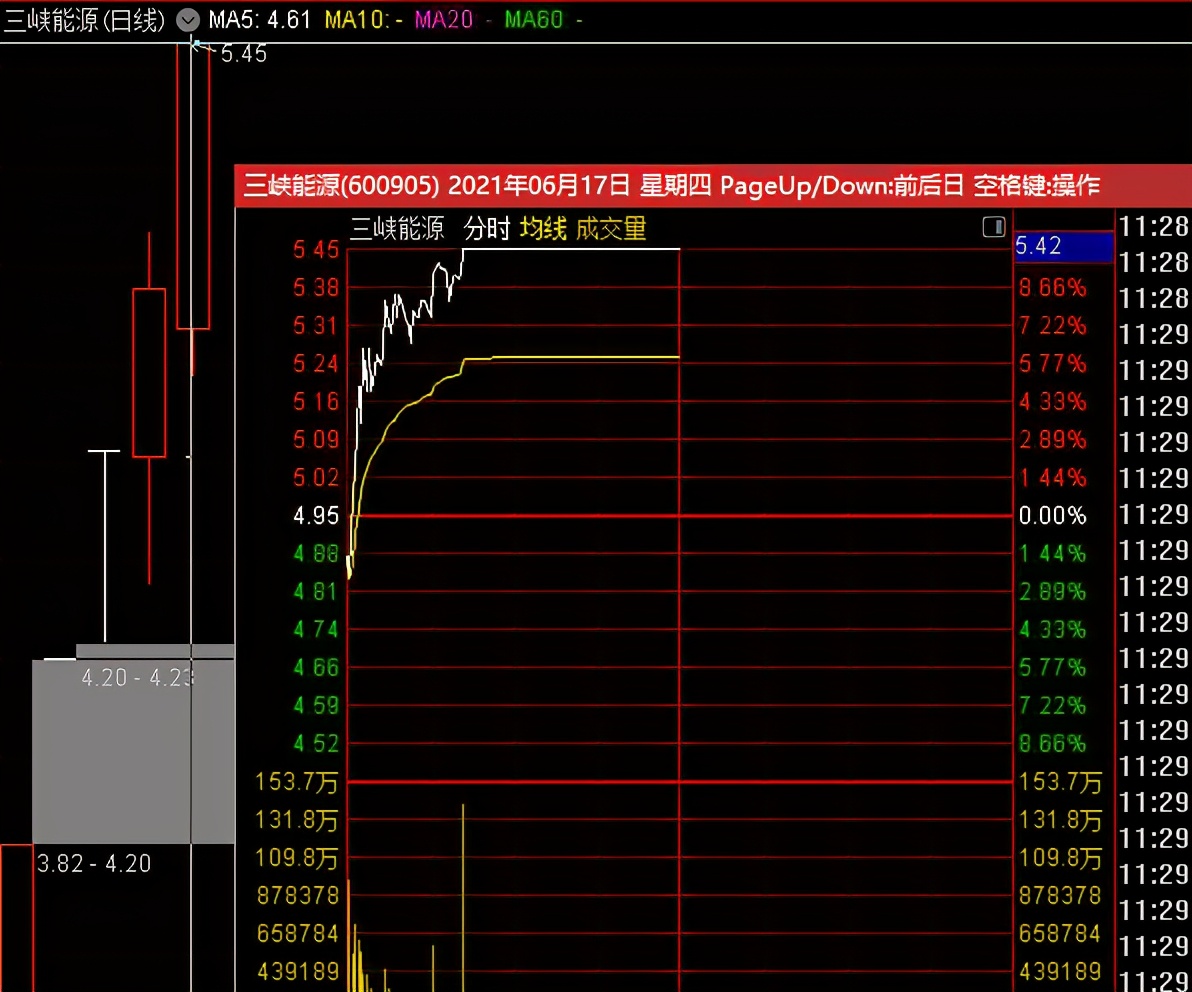This screenshot has width=1192, height=992.
Task: Click the 5.45 high price annotation on daily chart
Action: pos(243,54)
